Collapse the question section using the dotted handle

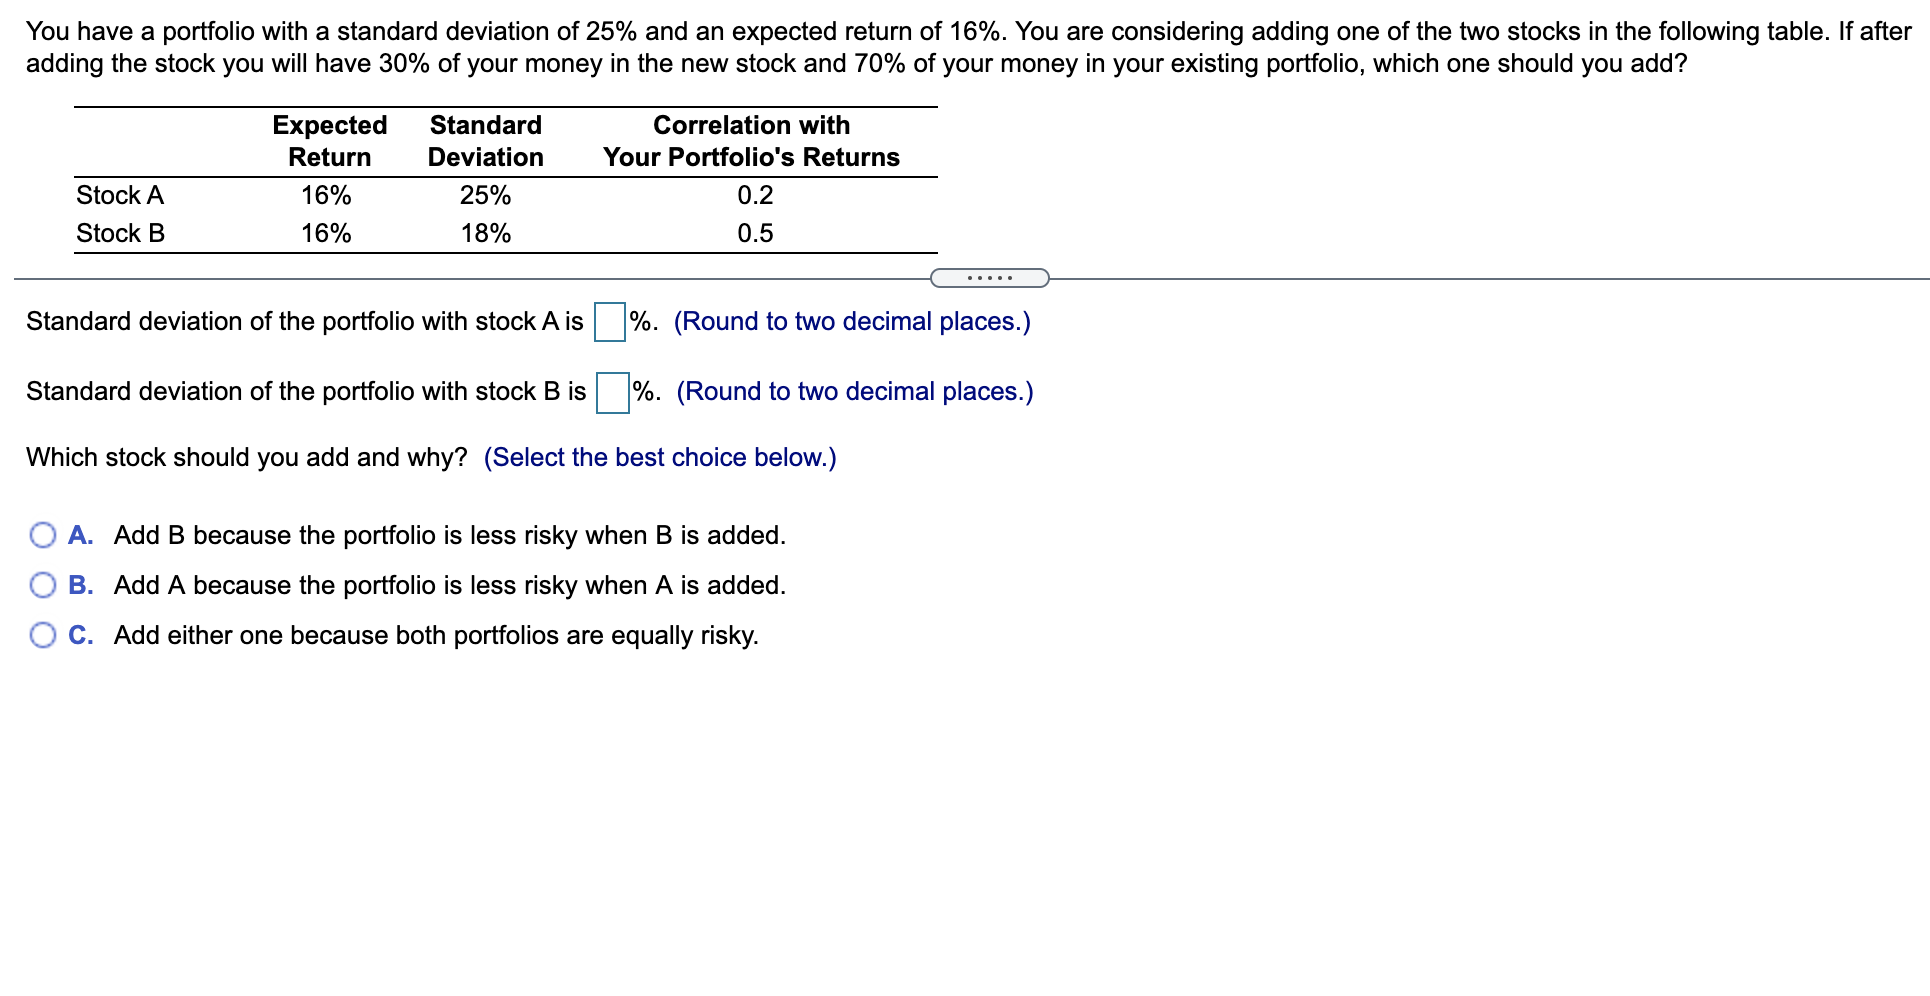(989, 278)
